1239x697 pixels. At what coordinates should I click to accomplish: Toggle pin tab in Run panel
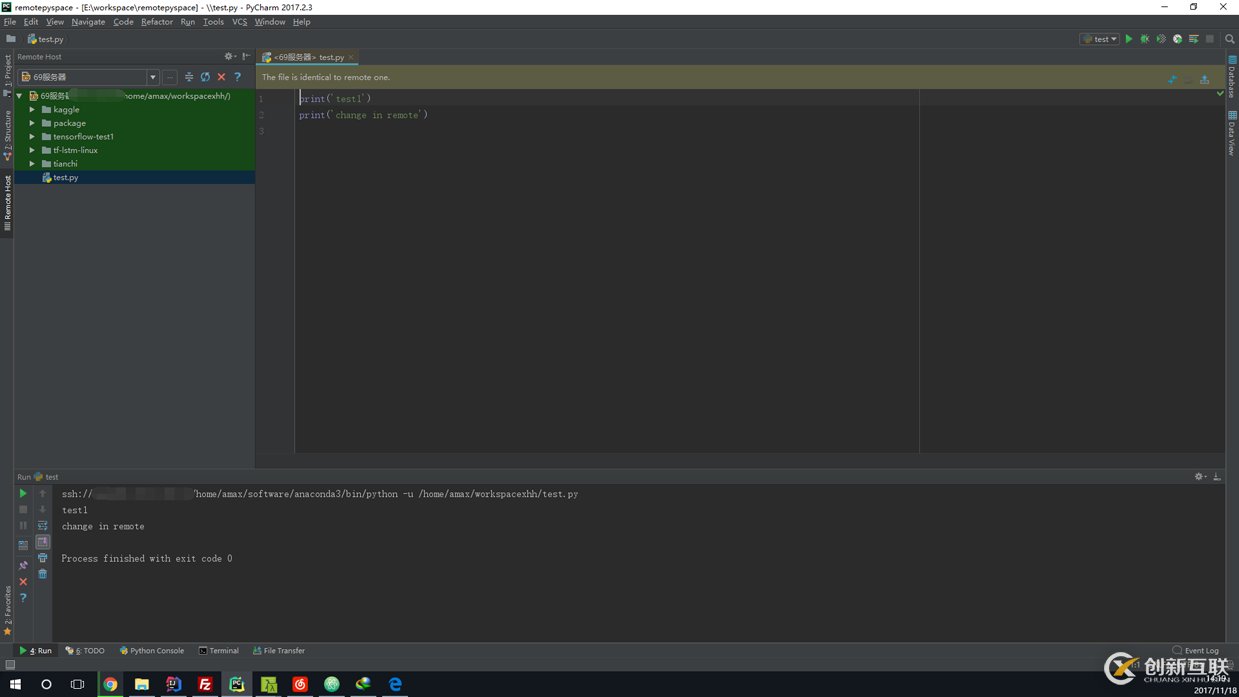(23, 565)
